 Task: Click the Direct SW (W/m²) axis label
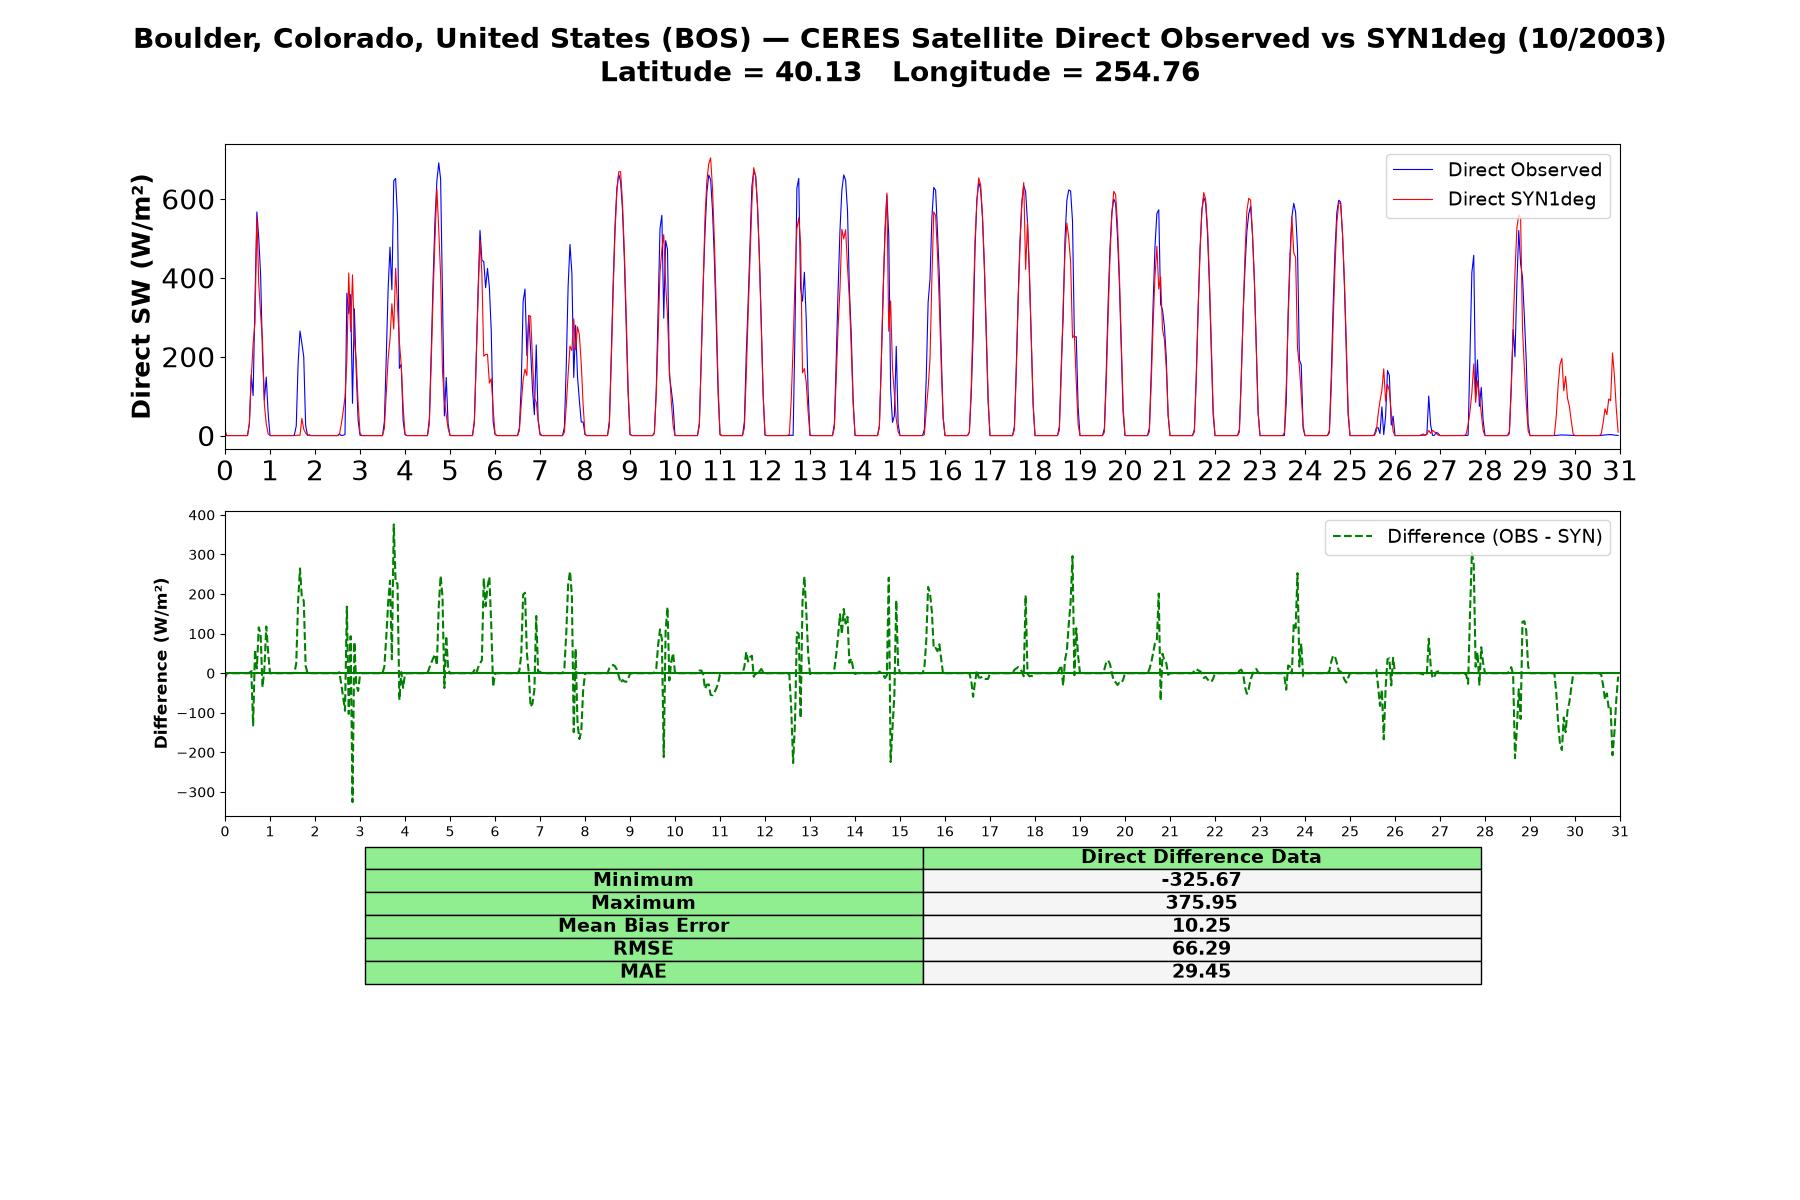coord(141,296)
